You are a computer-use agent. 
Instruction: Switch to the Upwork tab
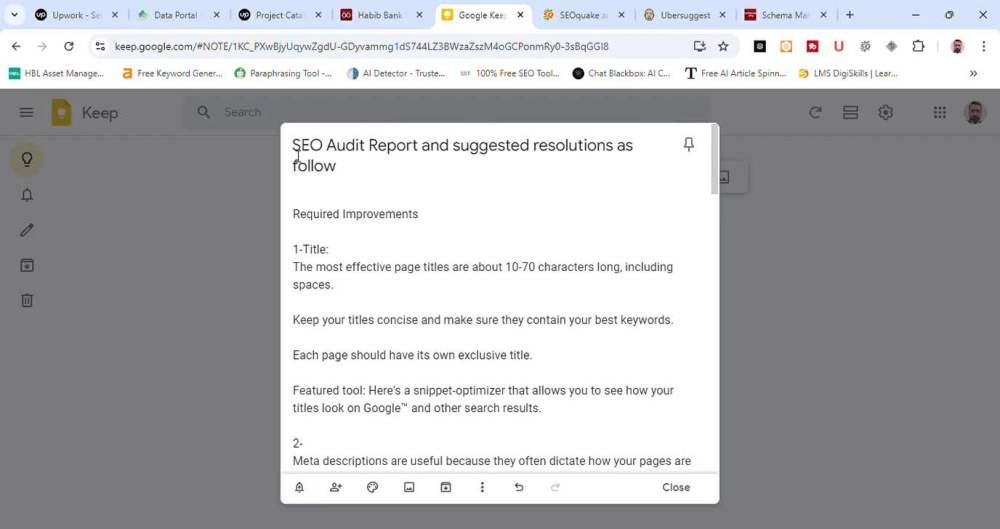(x=75, y=15)
